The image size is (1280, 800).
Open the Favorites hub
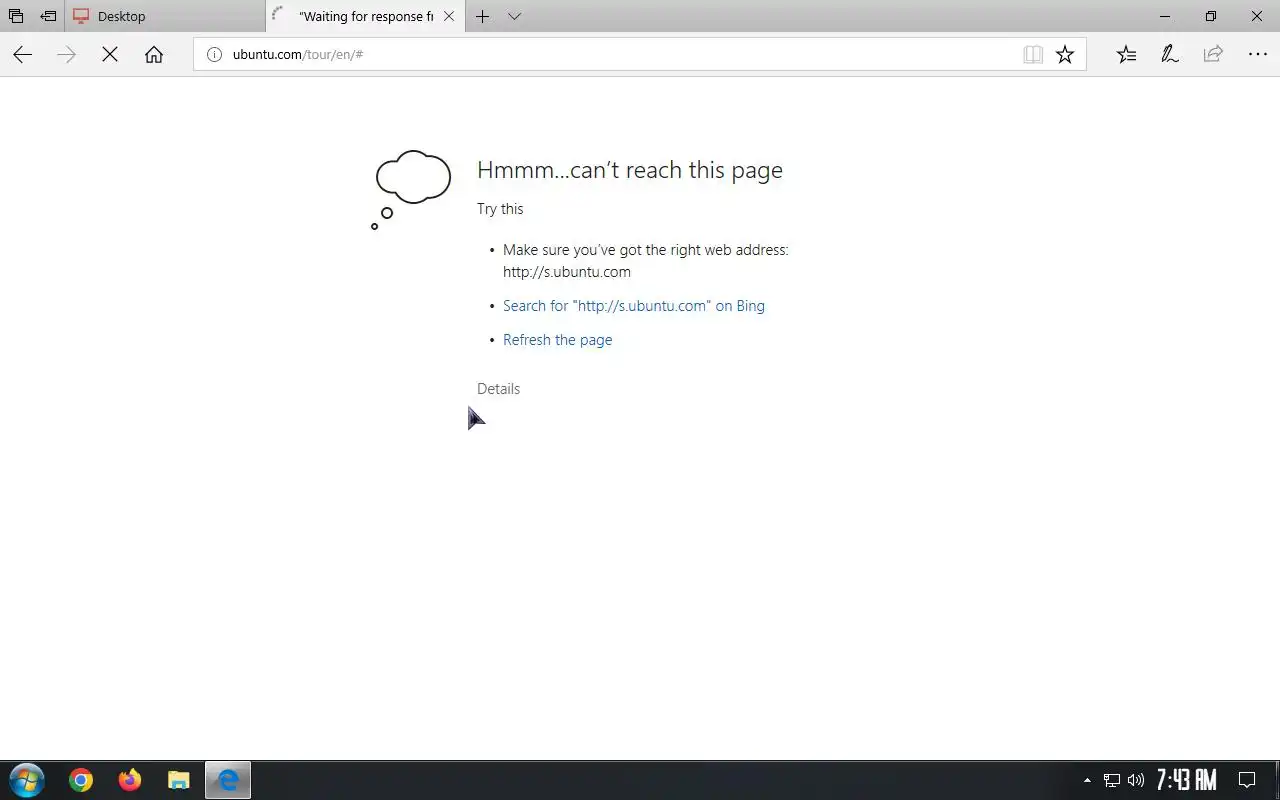pyautogui.click(x=1126, y=55)
